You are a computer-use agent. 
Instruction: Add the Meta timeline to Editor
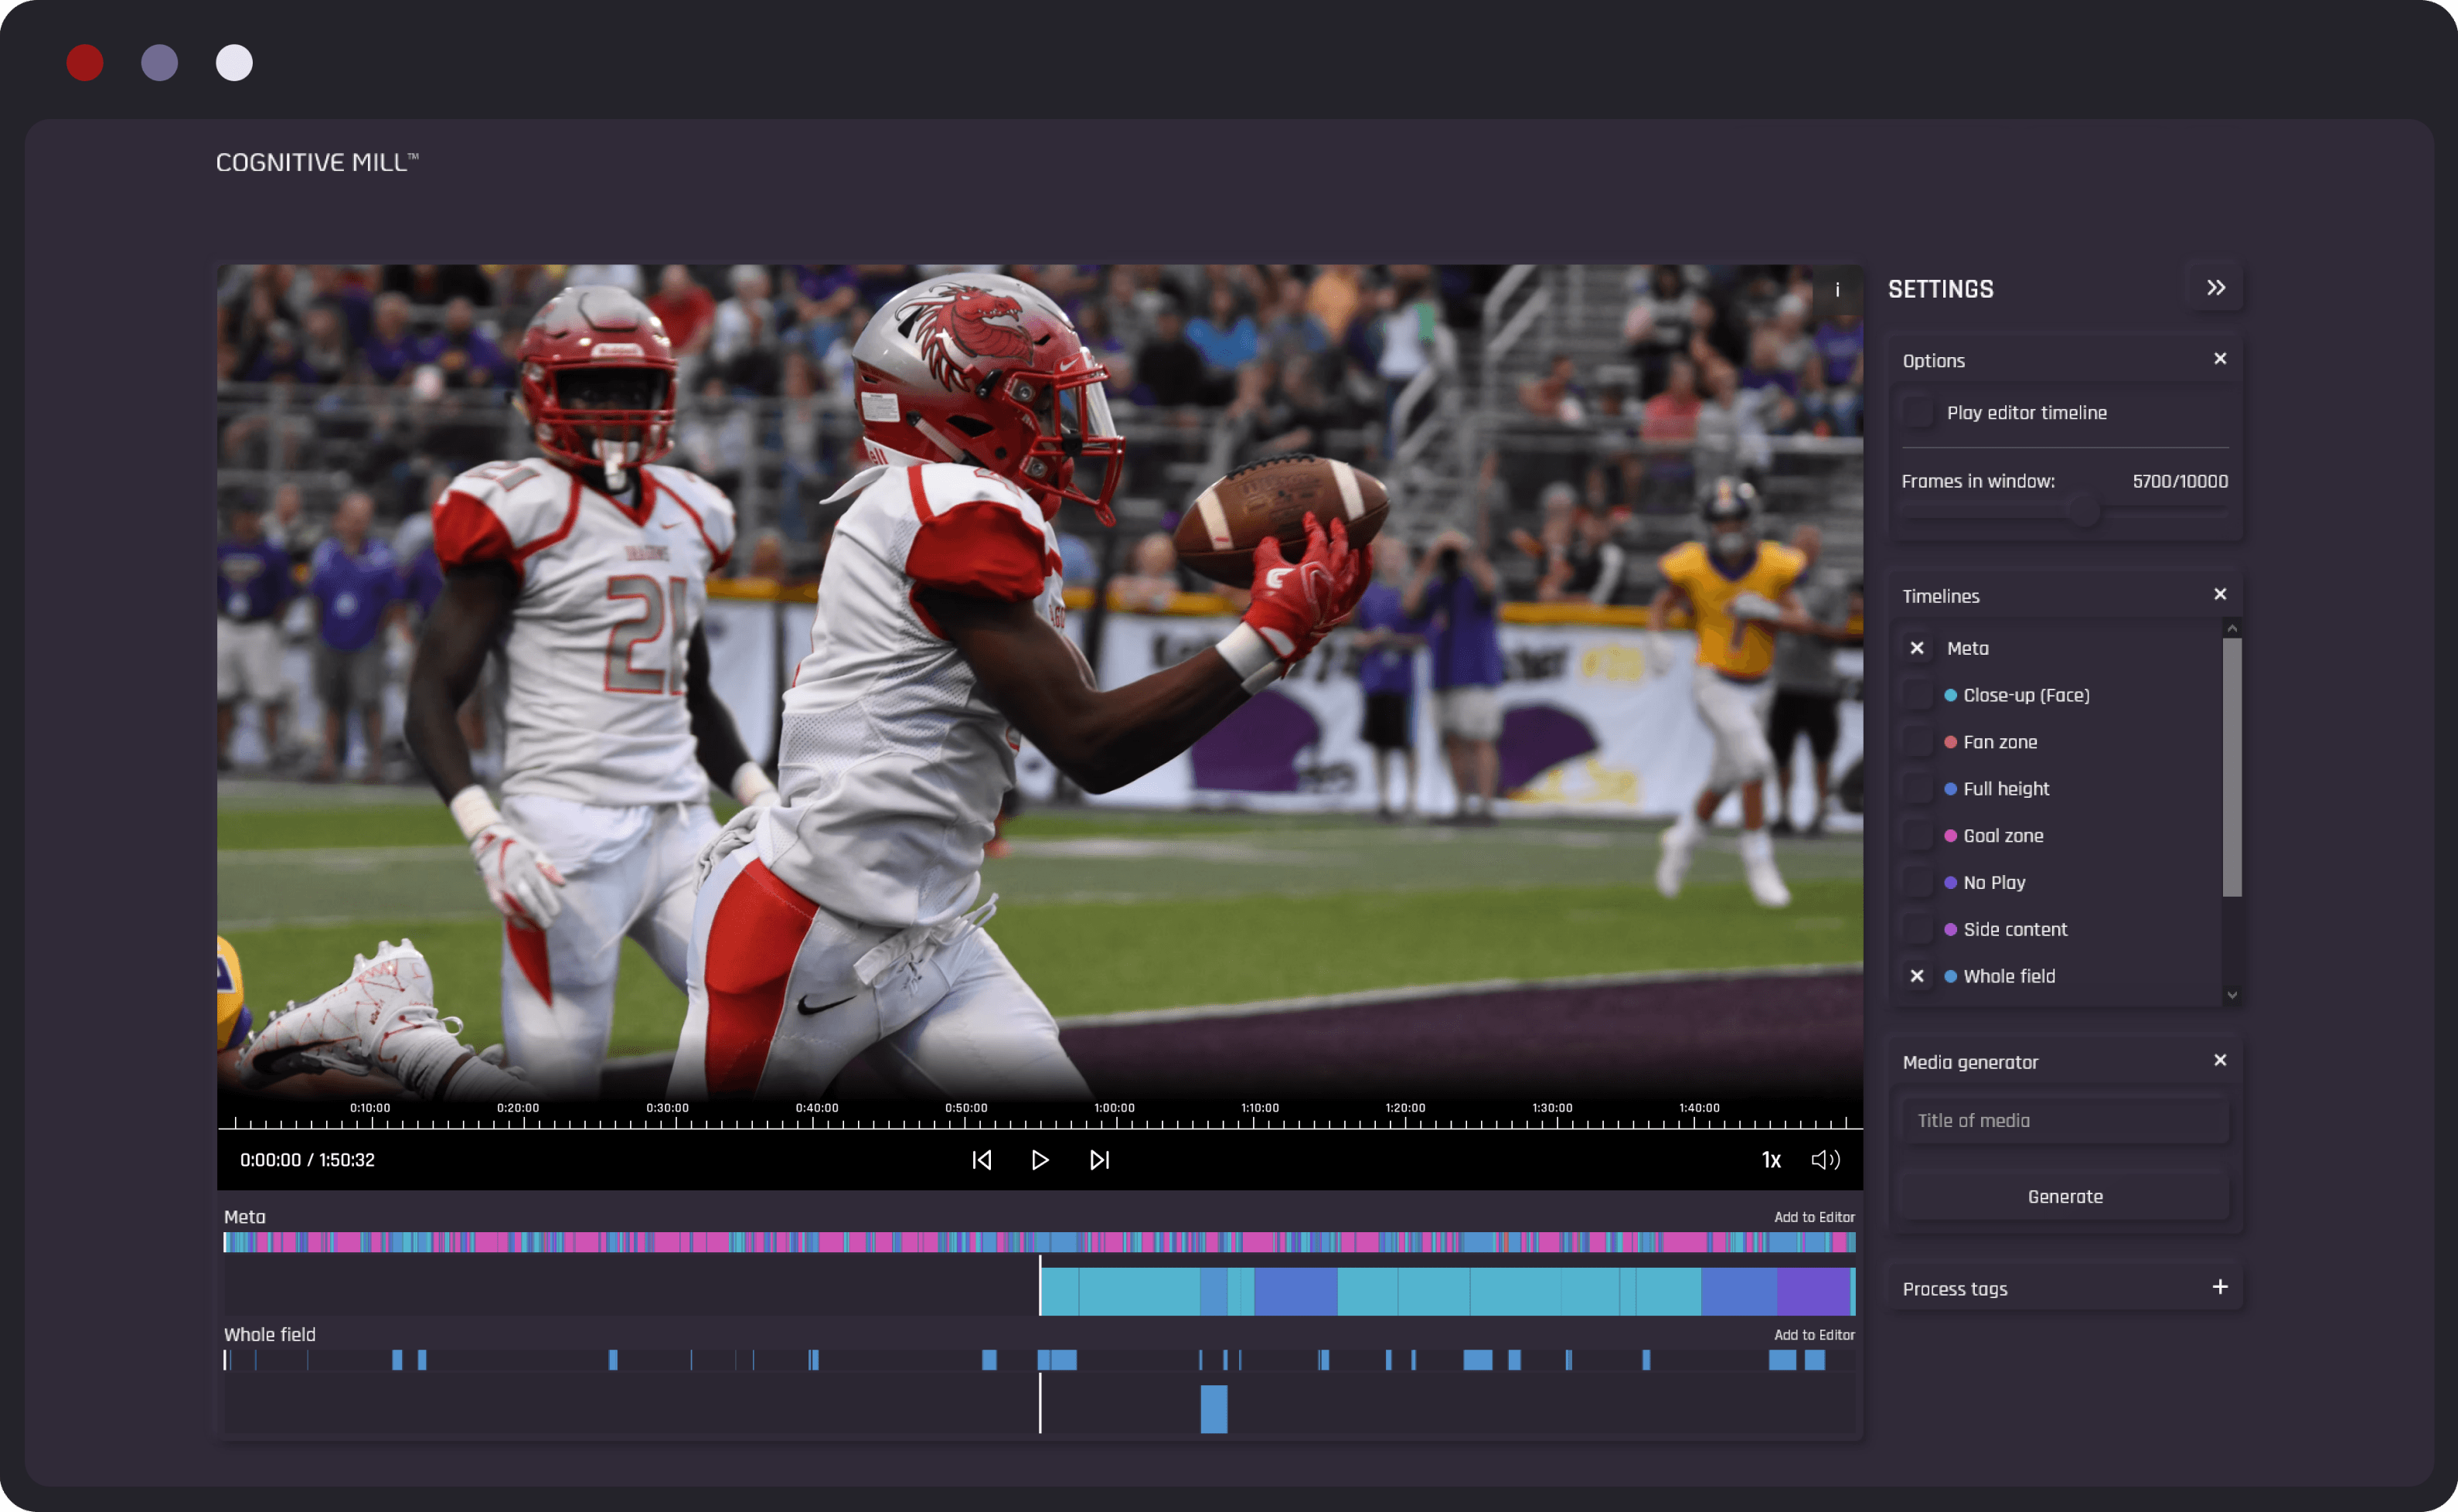1814,1217
